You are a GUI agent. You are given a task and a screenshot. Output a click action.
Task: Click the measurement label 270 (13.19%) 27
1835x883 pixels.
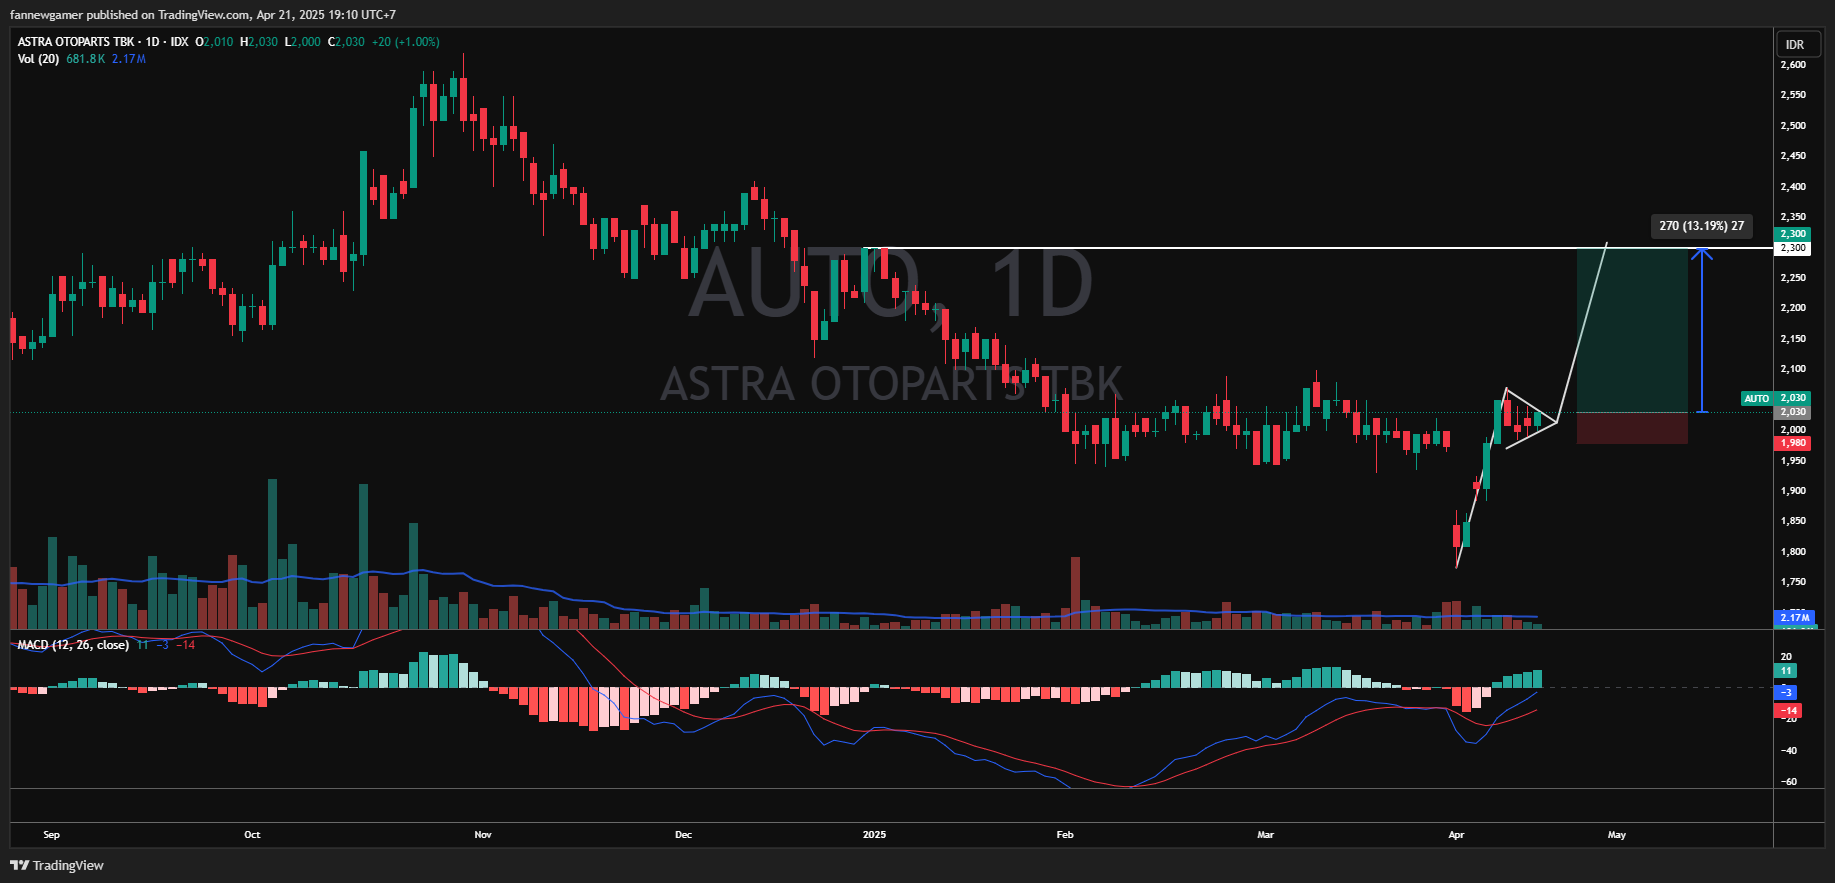click(1701, 226)
